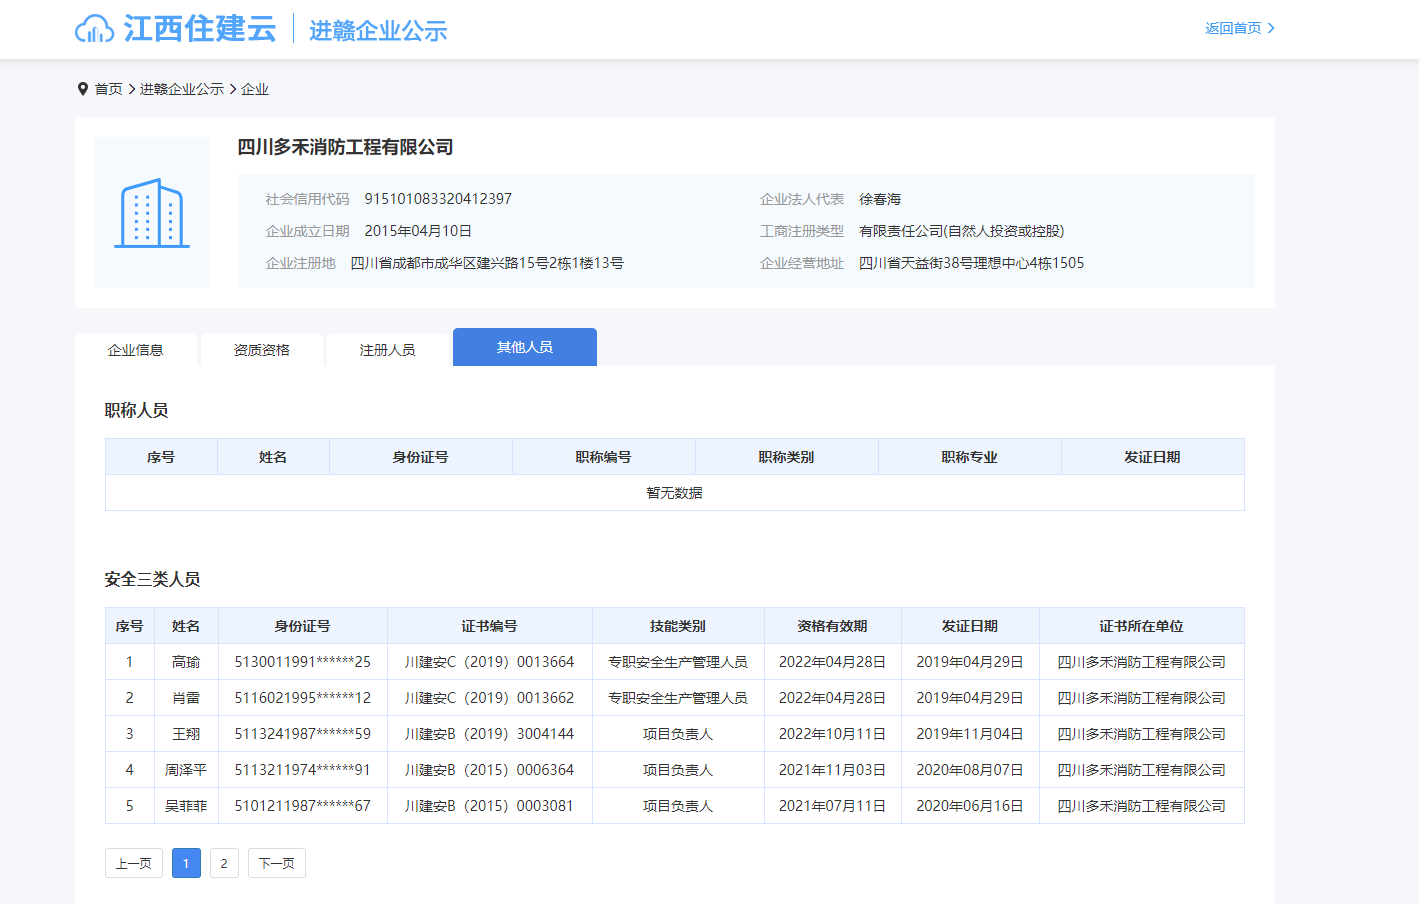
Task: Click the 高瑜 name cell in table
Action: coord(186,662)
